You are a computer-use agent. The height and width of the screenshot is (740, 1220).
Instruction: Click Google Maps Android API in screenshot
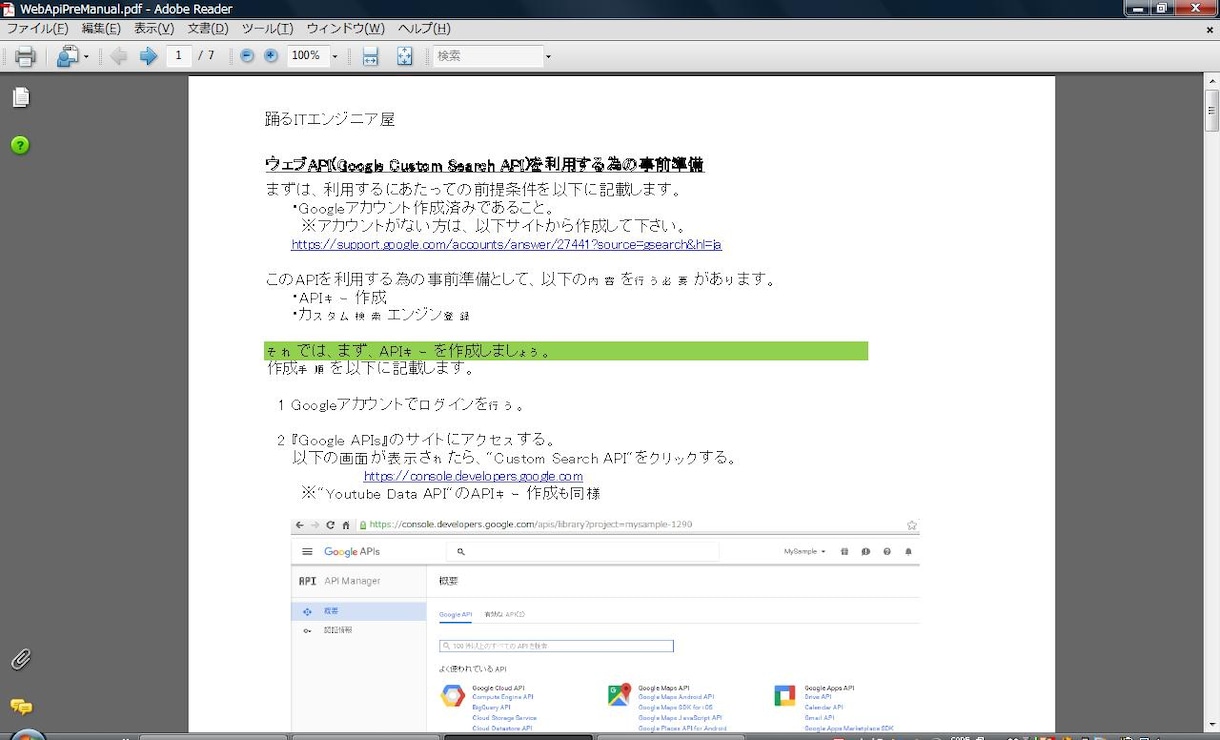point(676,697)
